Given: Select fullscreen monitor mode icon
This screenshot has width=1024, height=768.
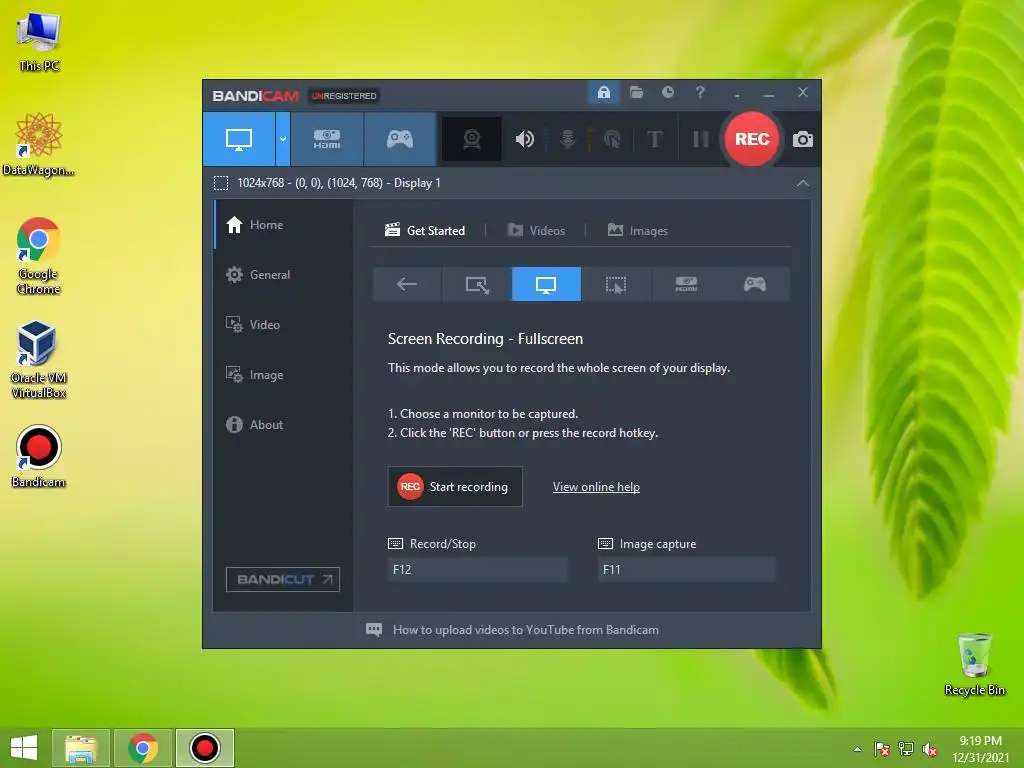Looking at the screenshot, I should pyautogui.click(x=546, y=284).
